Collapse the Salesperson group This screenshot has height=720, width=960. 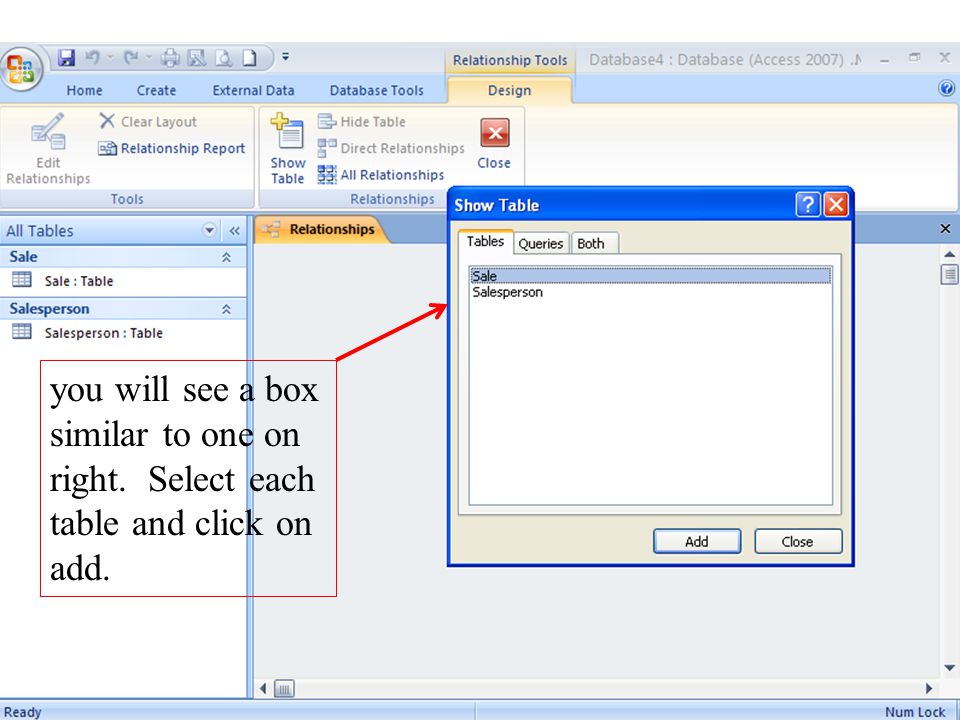(226, 309)
